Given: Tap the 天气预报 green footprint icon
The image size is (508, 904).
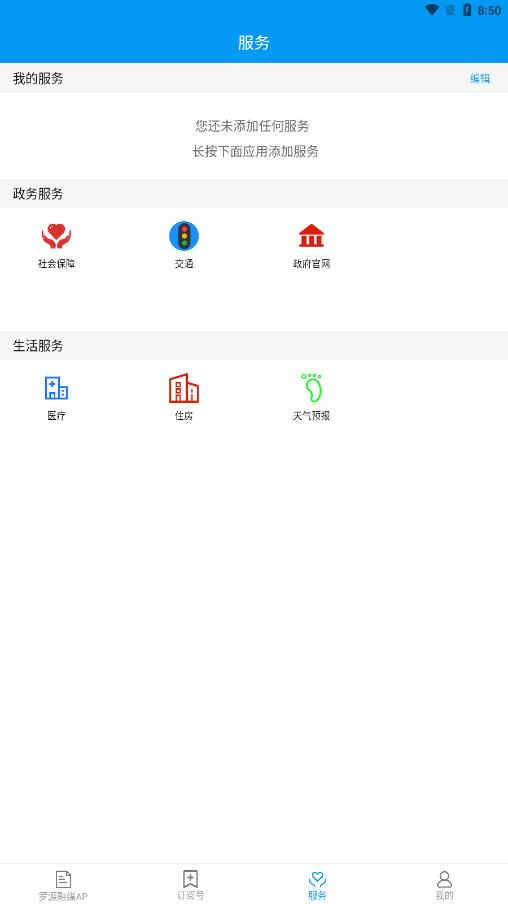Looking at the screenshot, I should point(311,388).
